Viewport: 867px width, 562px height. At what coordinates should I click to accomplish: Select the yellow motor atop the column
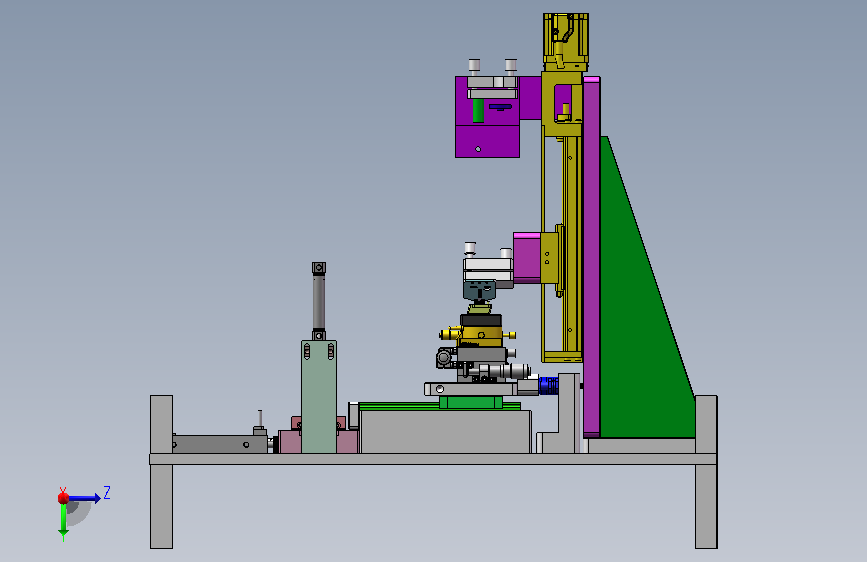565,42
